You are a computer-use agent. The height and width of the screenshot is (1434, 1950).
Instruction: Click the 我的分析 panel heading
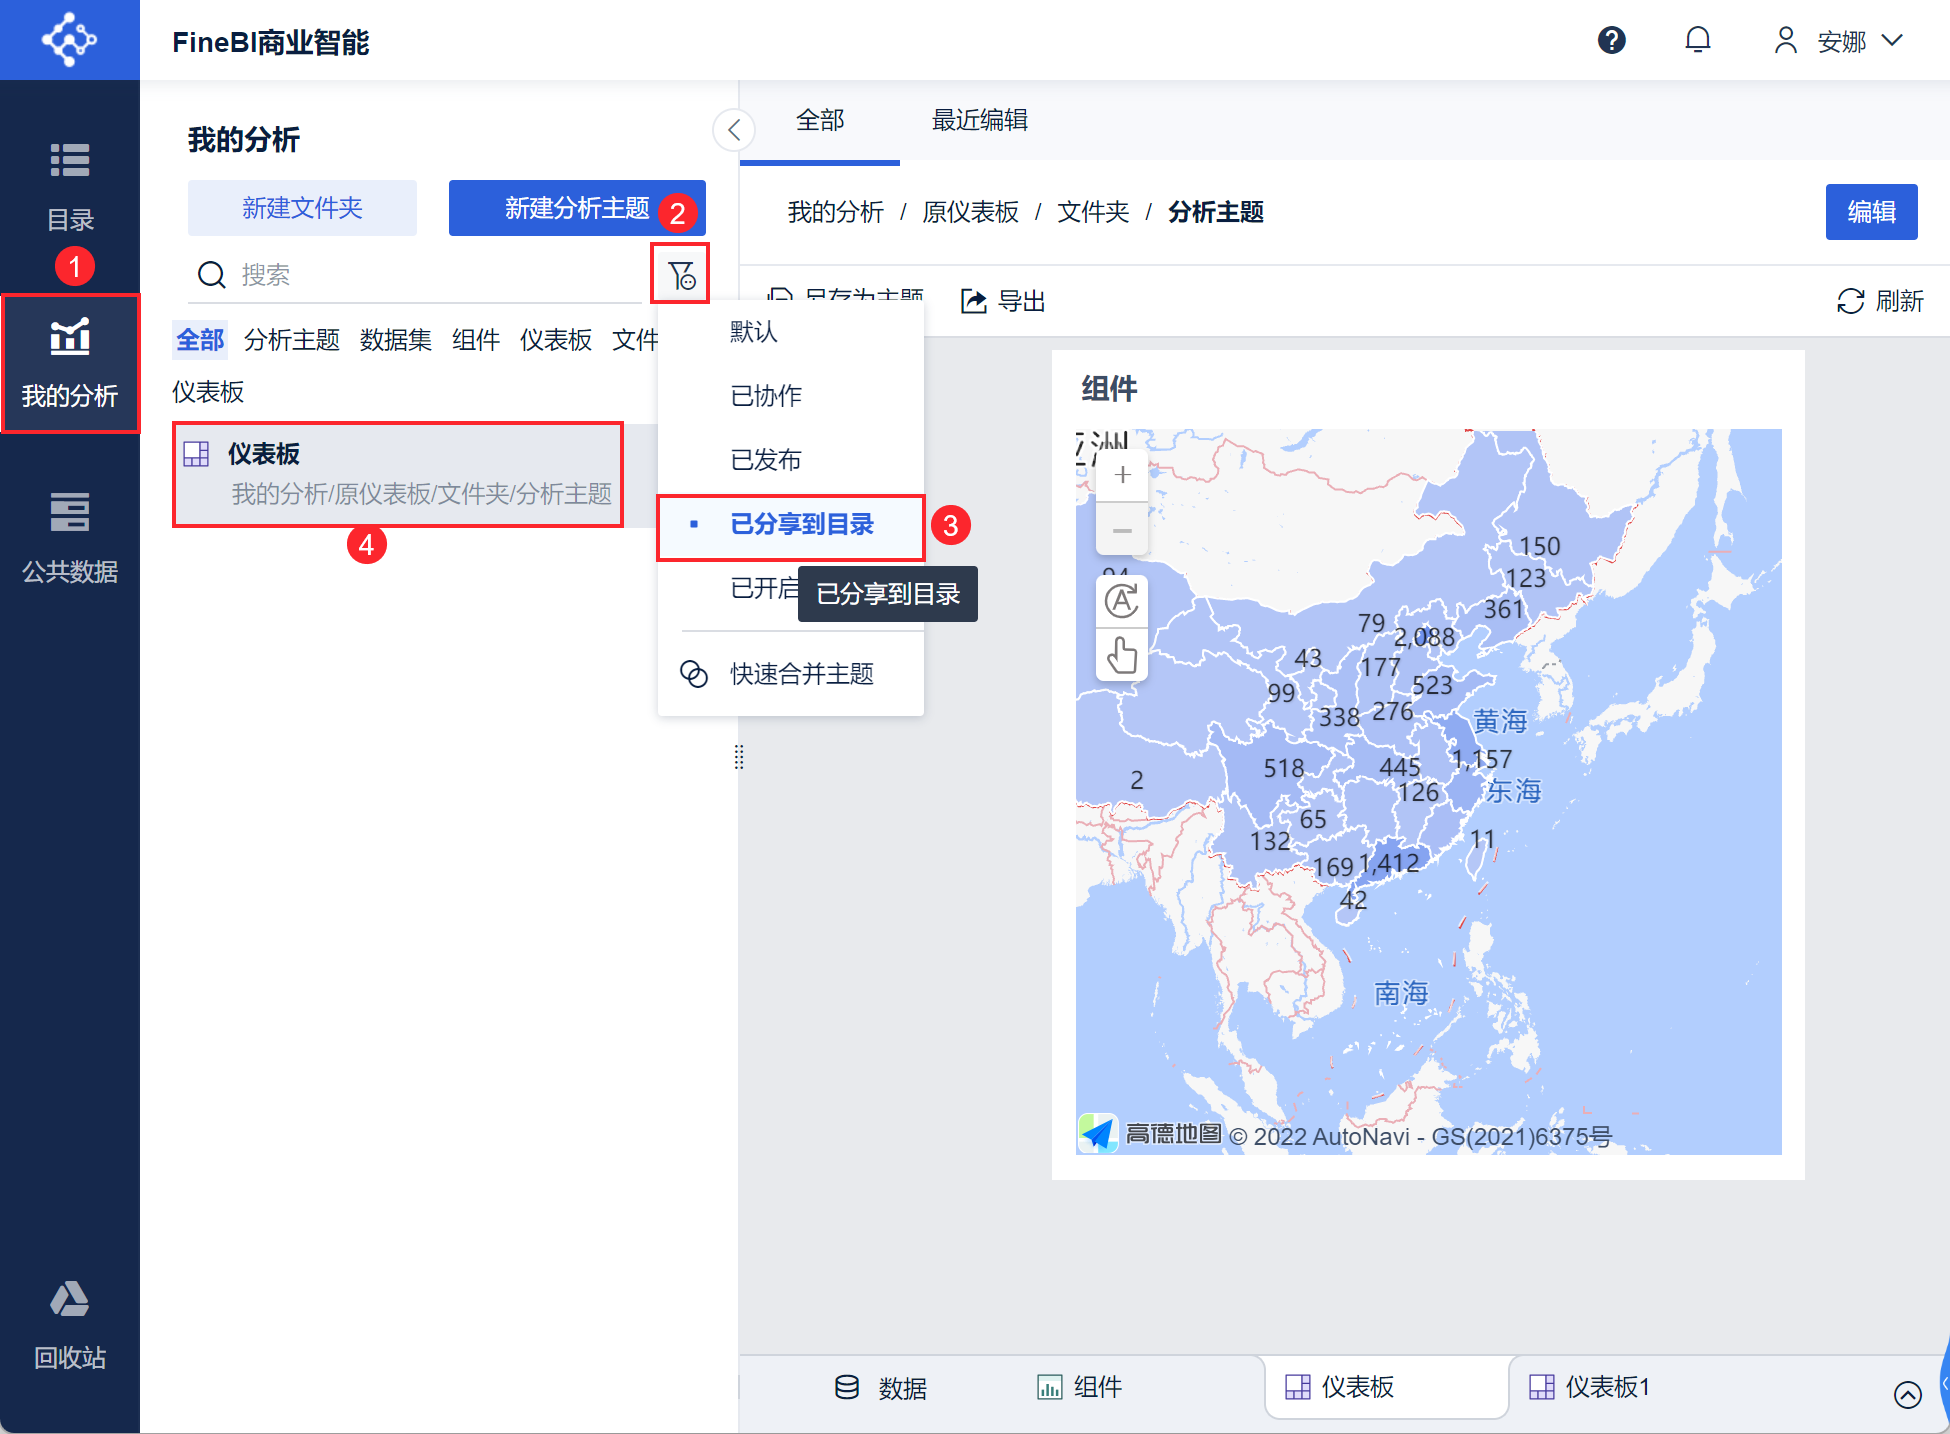[244, 140]
